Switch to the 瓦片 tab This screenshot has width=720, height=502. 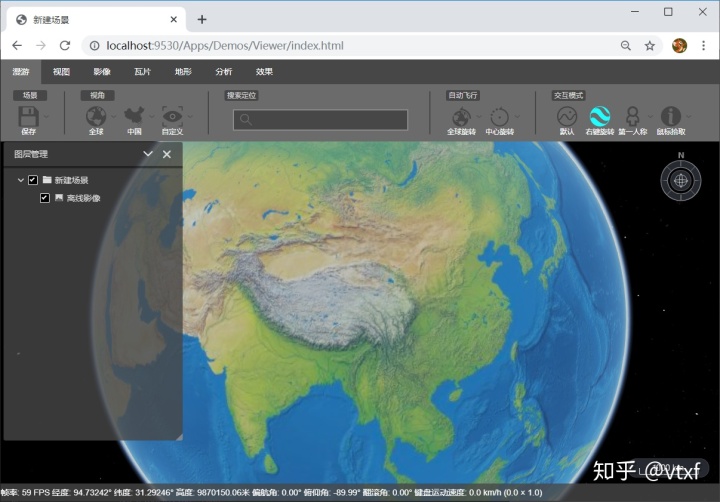(142, 72)
